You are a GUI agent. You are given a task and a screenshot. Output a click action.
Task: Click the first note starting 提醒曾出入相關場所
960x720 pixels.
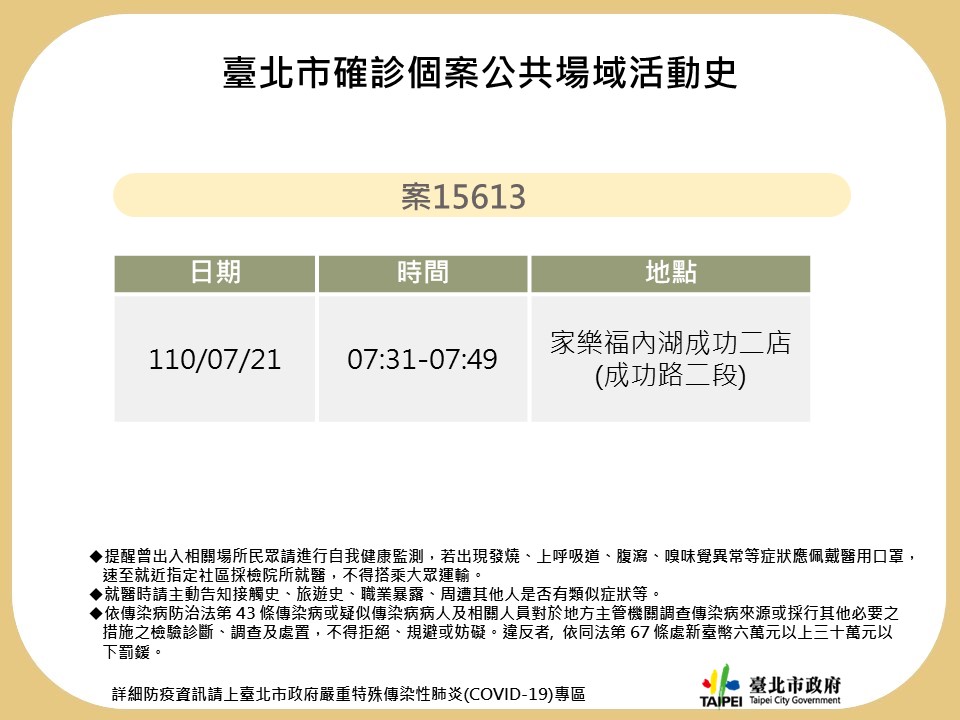pos(503,566)
